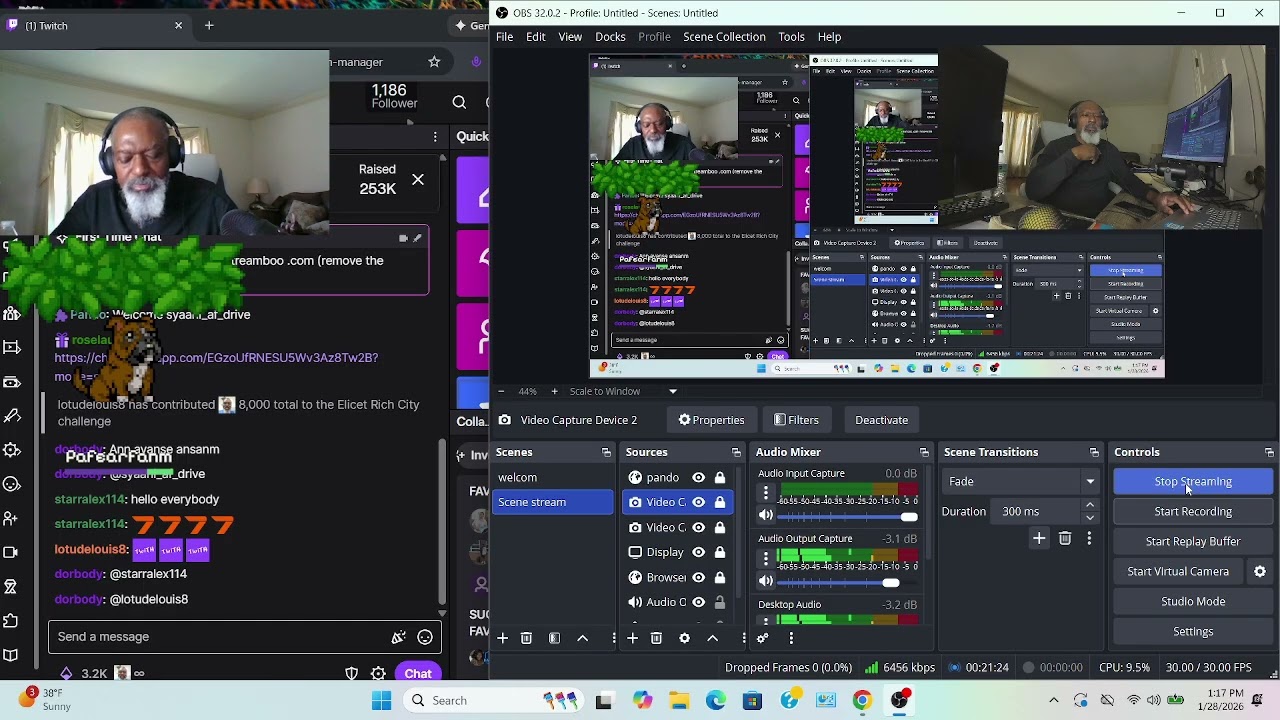Open preview Scale to Window dropdown
The width and height of the screenshot is (1280, 720).
[623, 391]
